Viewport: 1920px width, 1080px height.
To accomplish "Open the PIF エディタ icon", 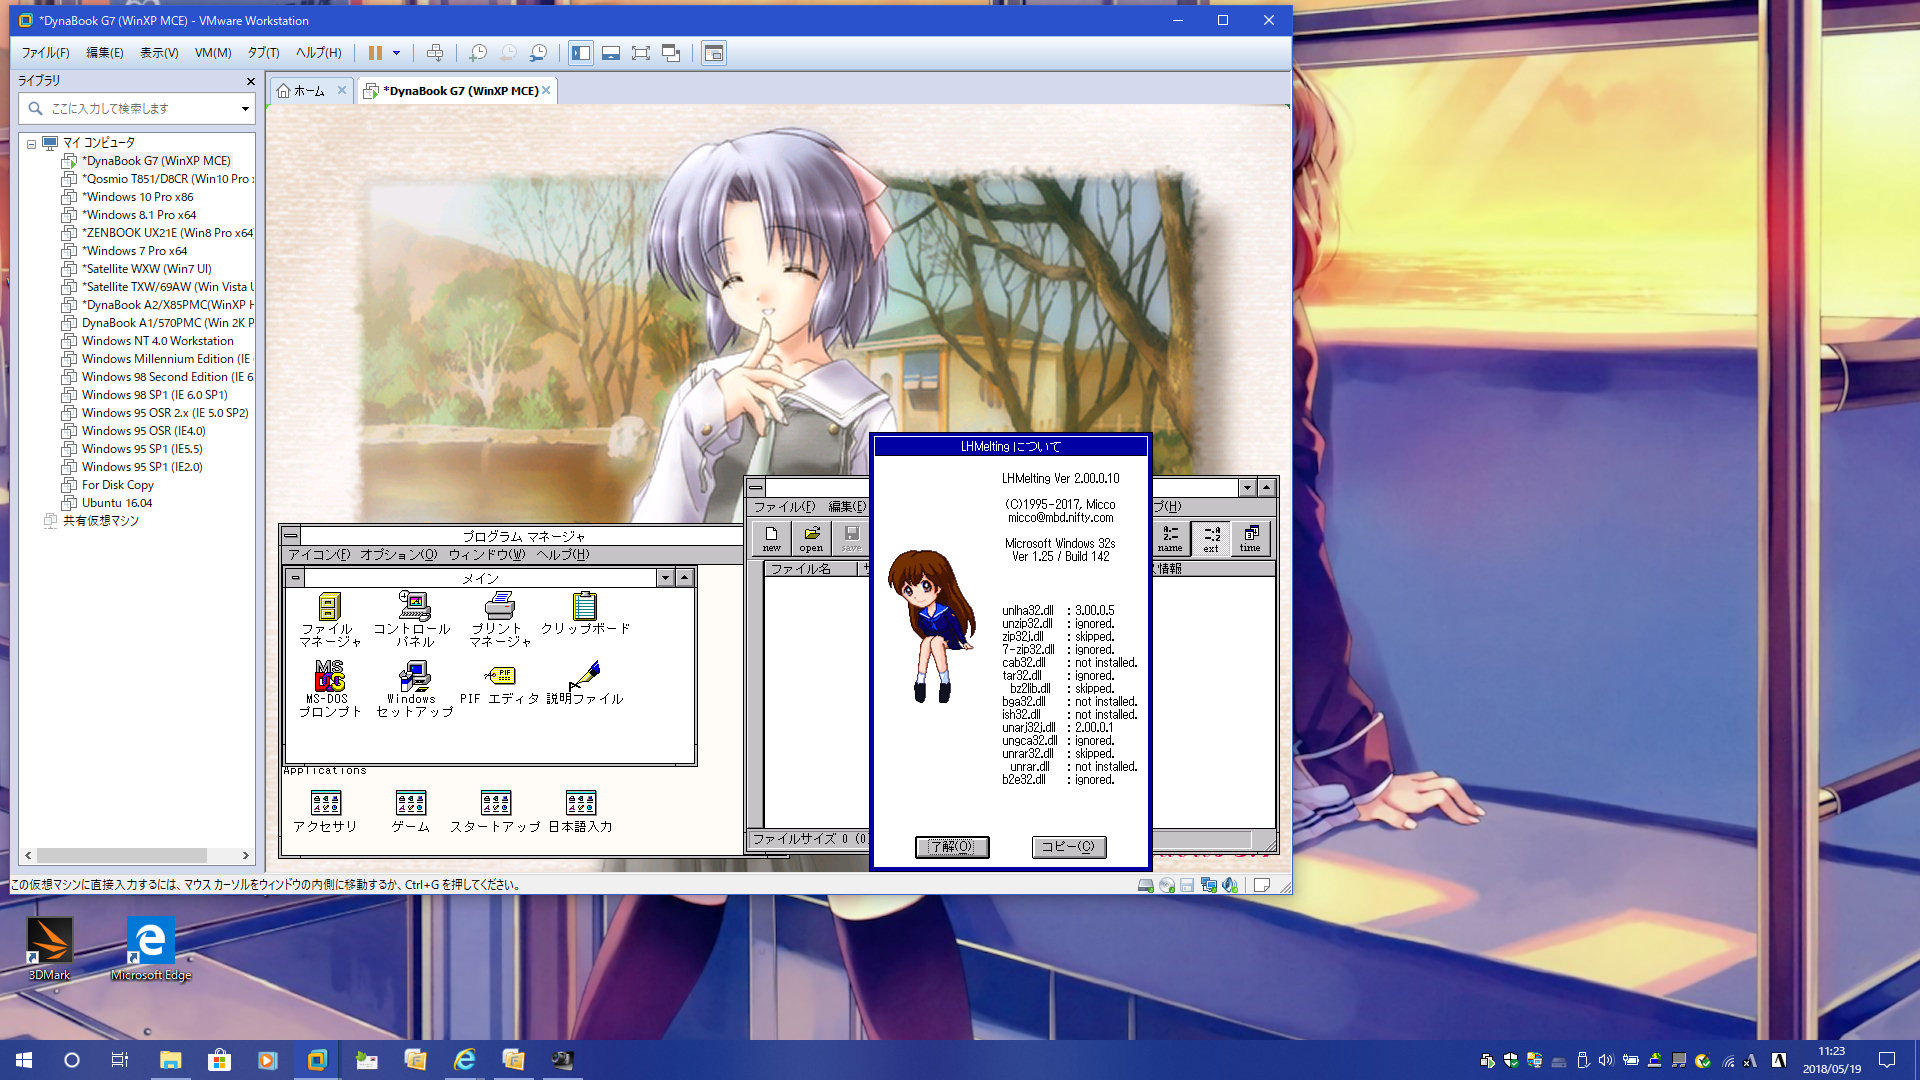I will 499,684.
